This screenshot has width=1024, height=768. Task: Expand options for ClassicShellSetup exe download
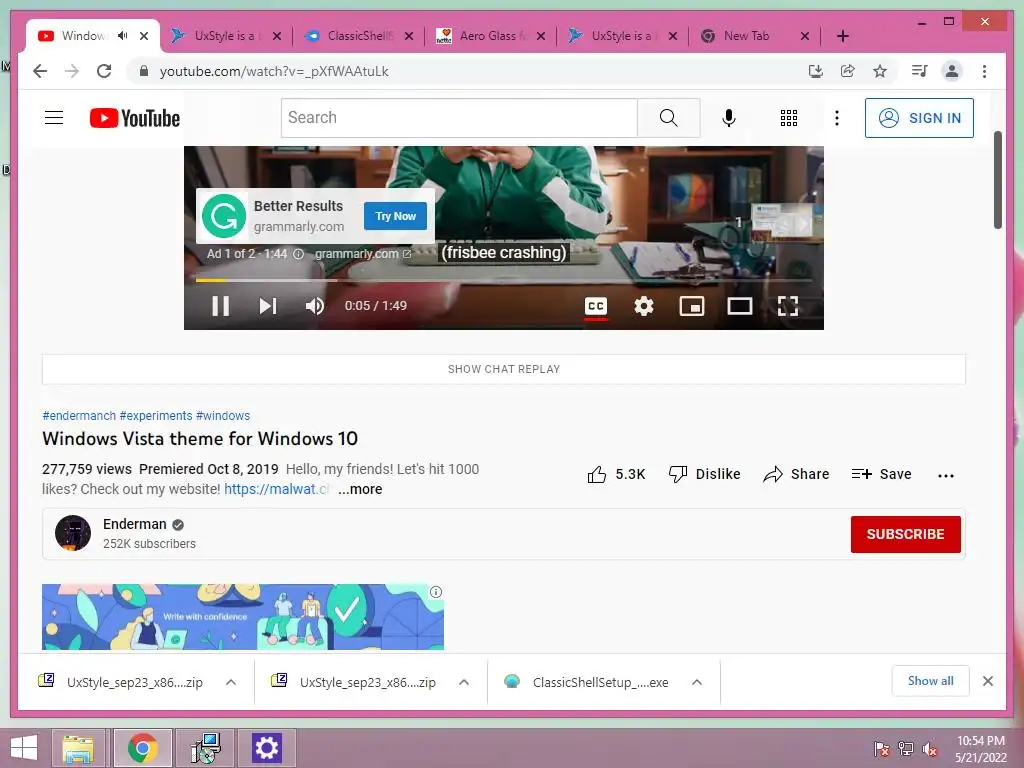click(x=697, y=682)
